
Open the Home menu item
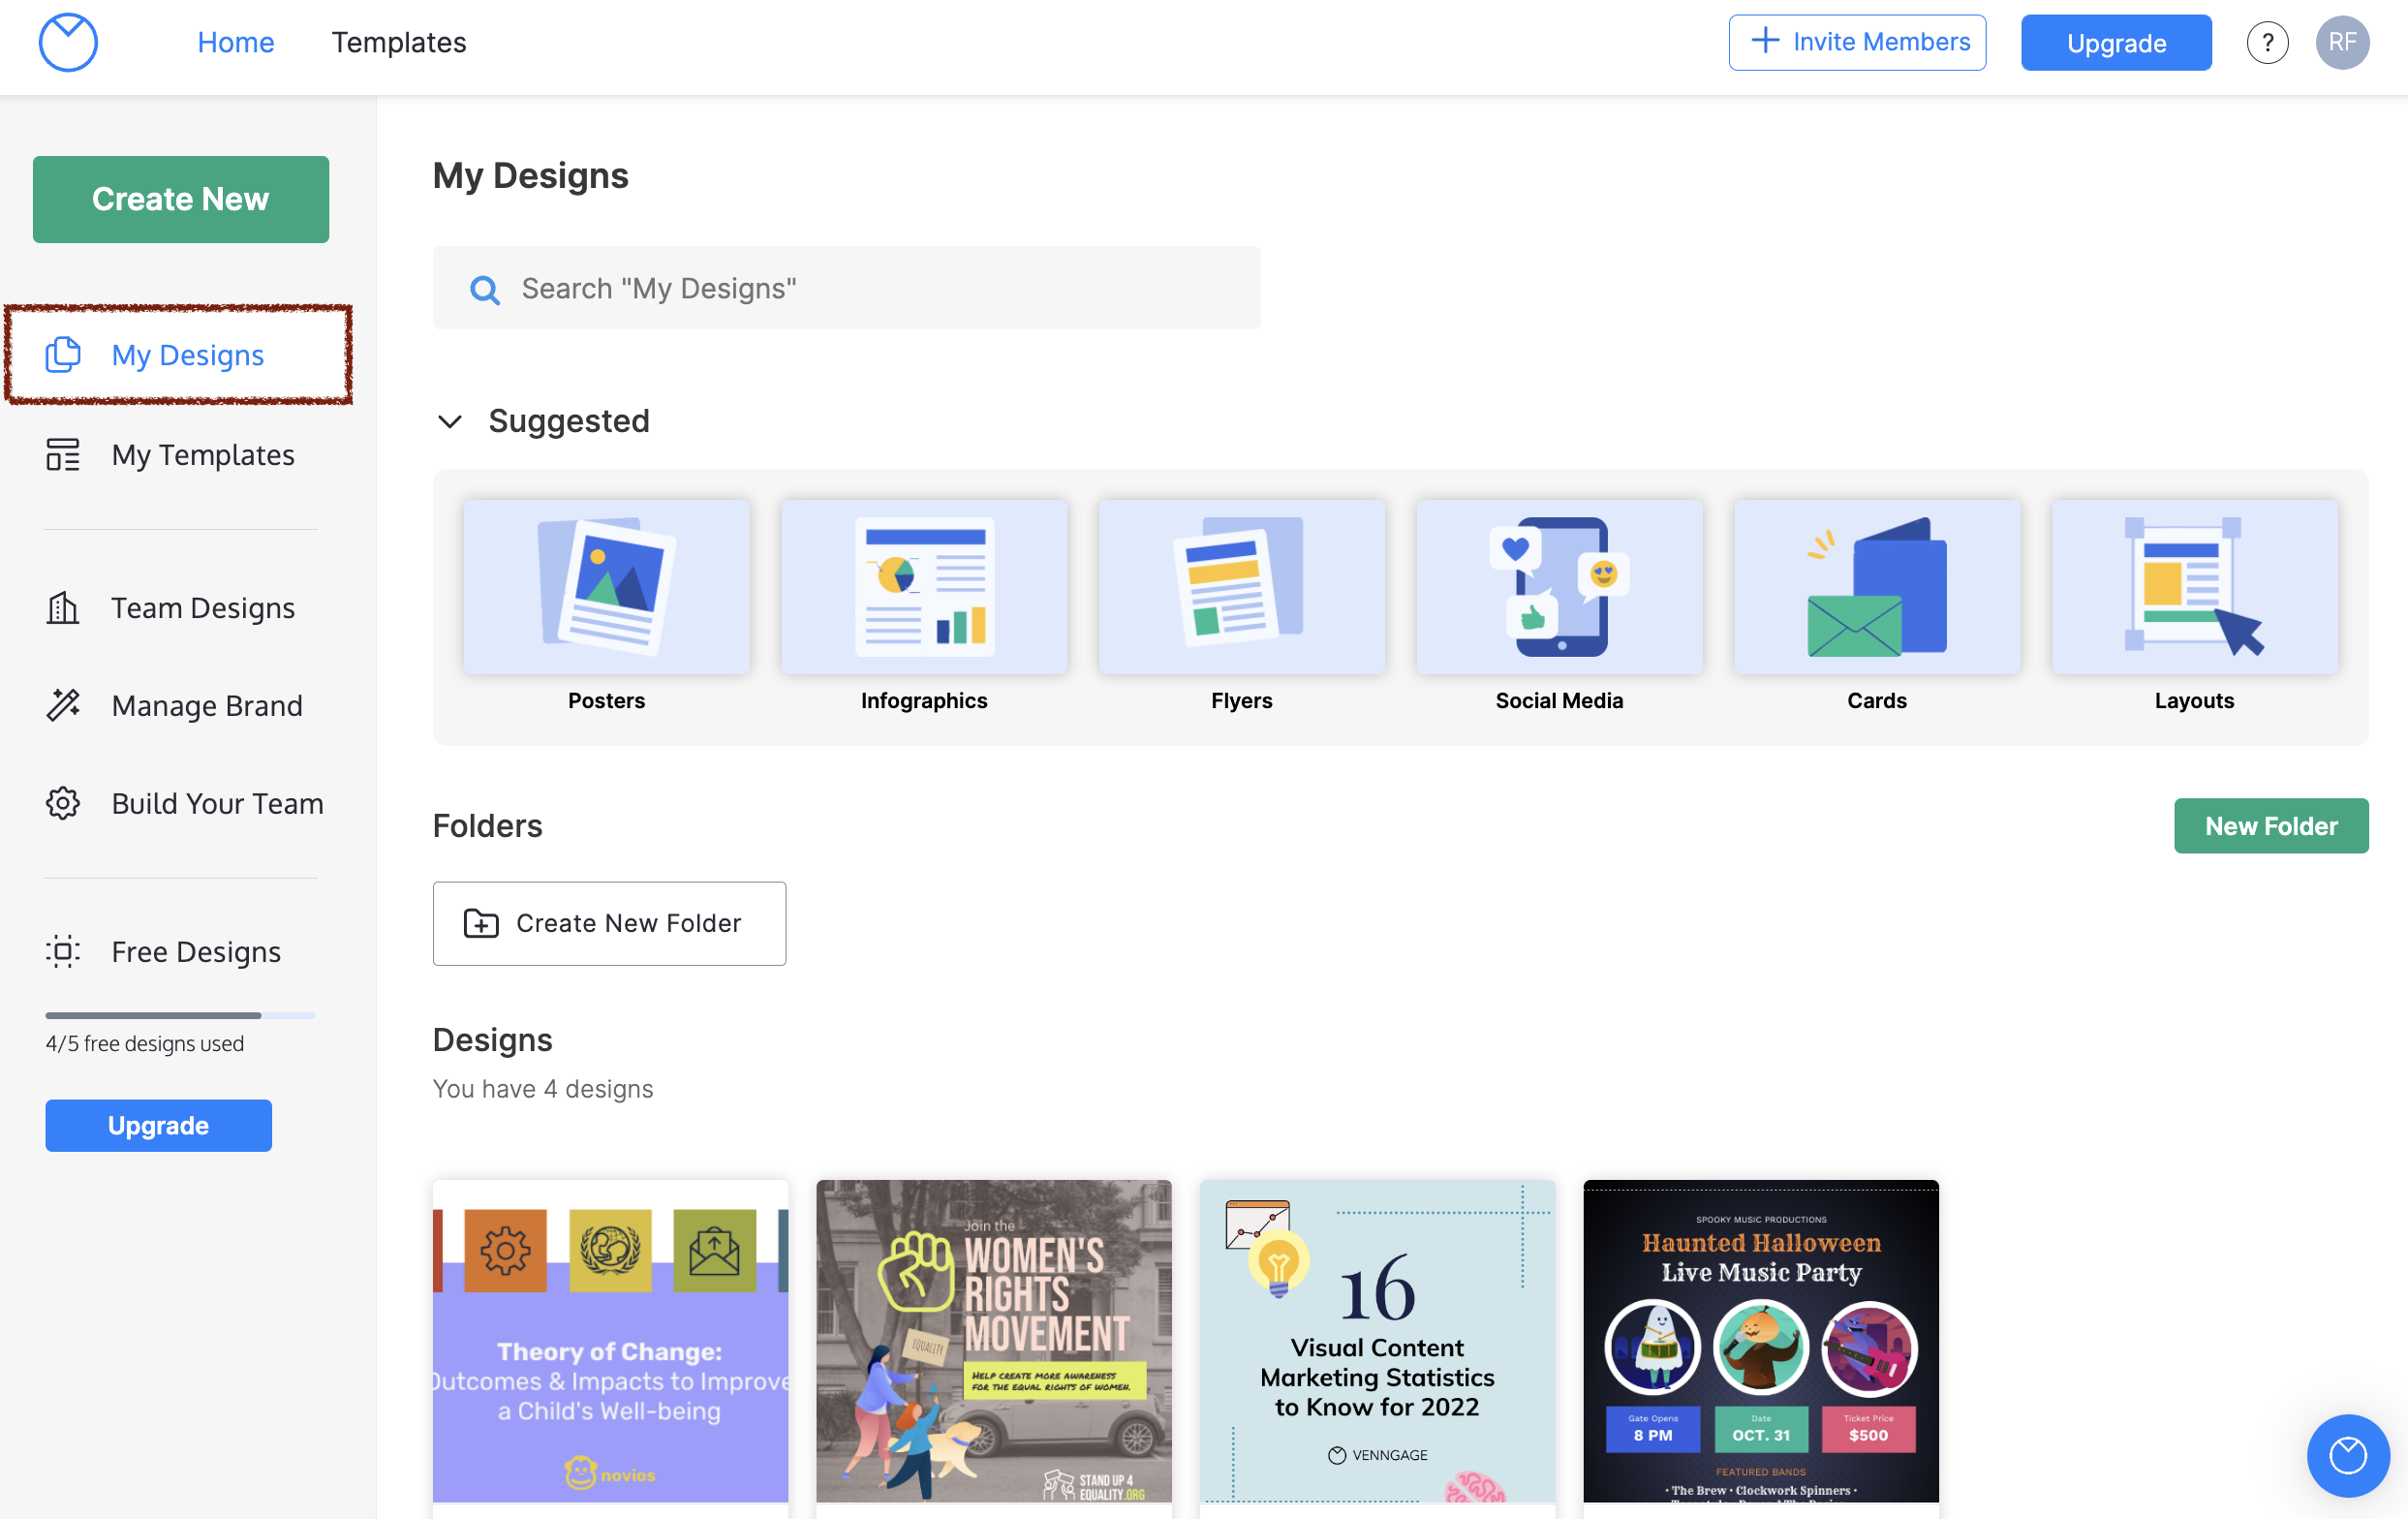(236, 42)
